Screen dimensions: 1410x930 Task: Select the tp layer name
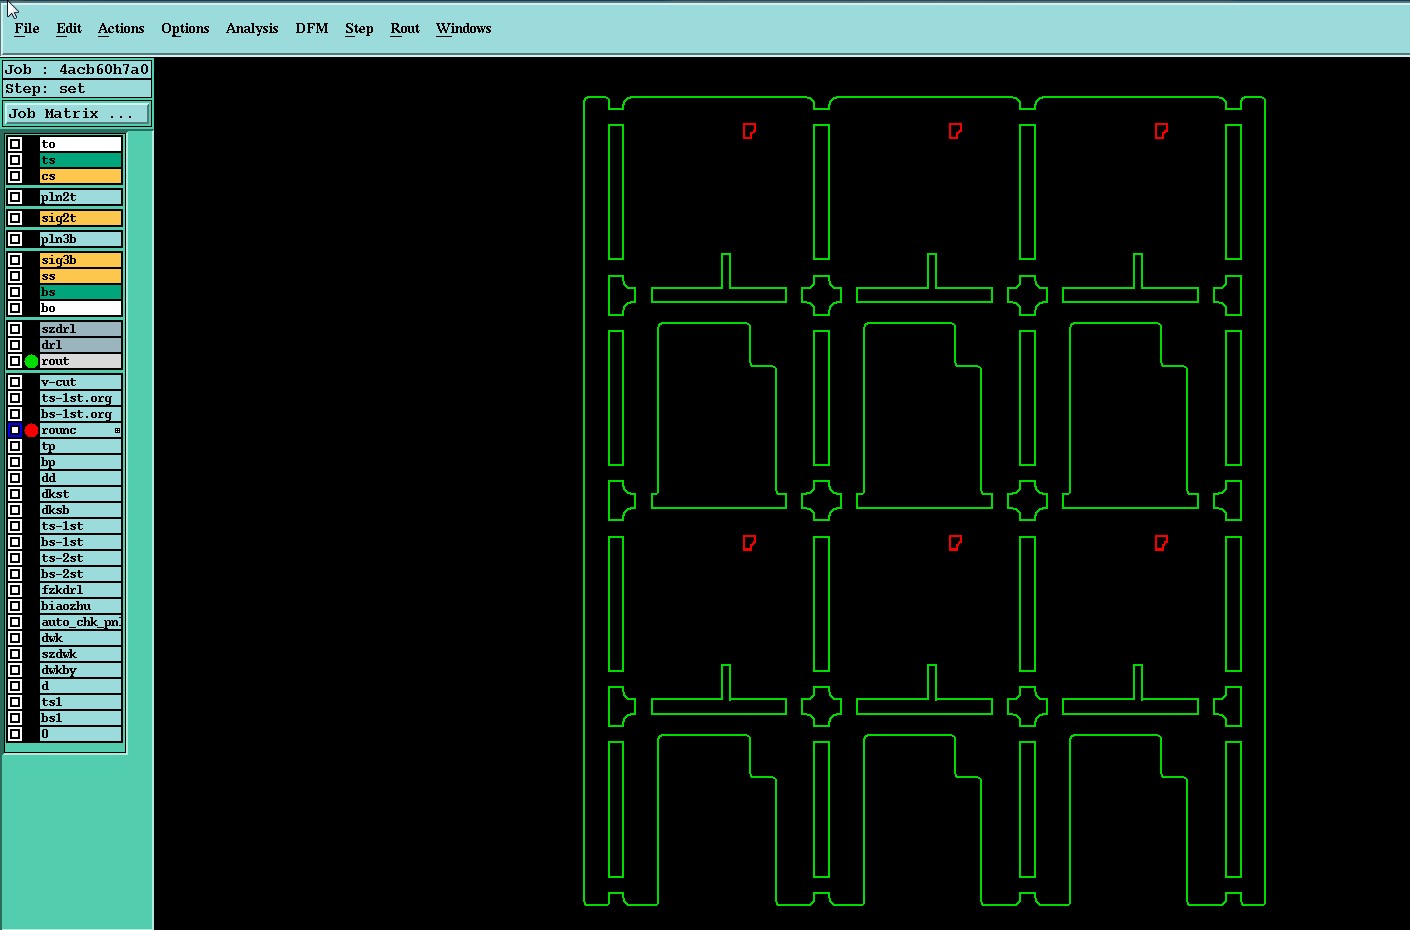pos(80,446)
